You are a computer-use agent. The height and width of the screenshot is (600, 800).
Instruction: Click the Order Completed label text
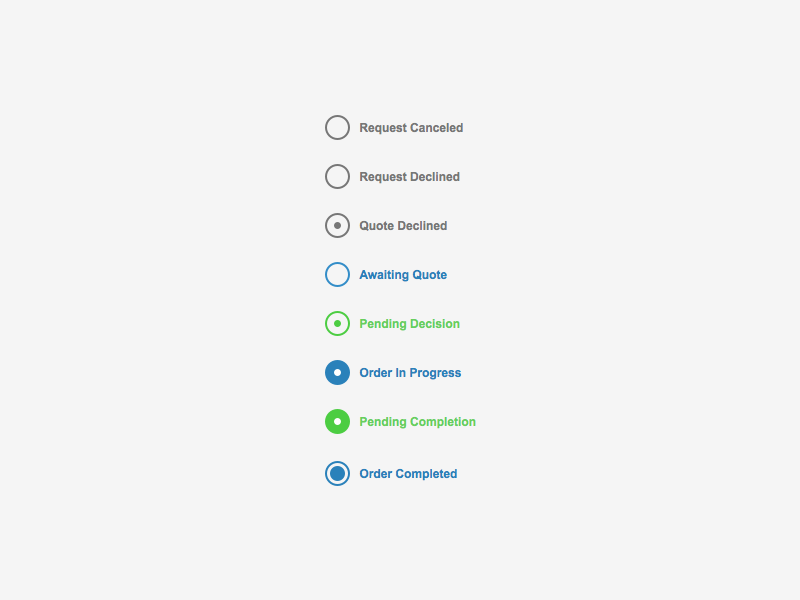point(408,474)
